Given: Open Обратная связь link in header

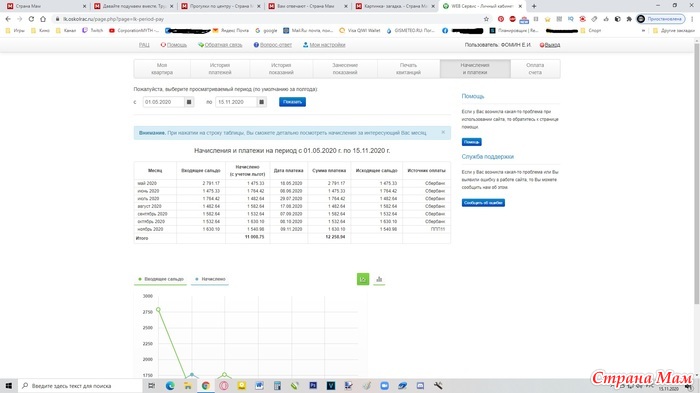Looking at the screenshot, I should click(x=220, y=45).
